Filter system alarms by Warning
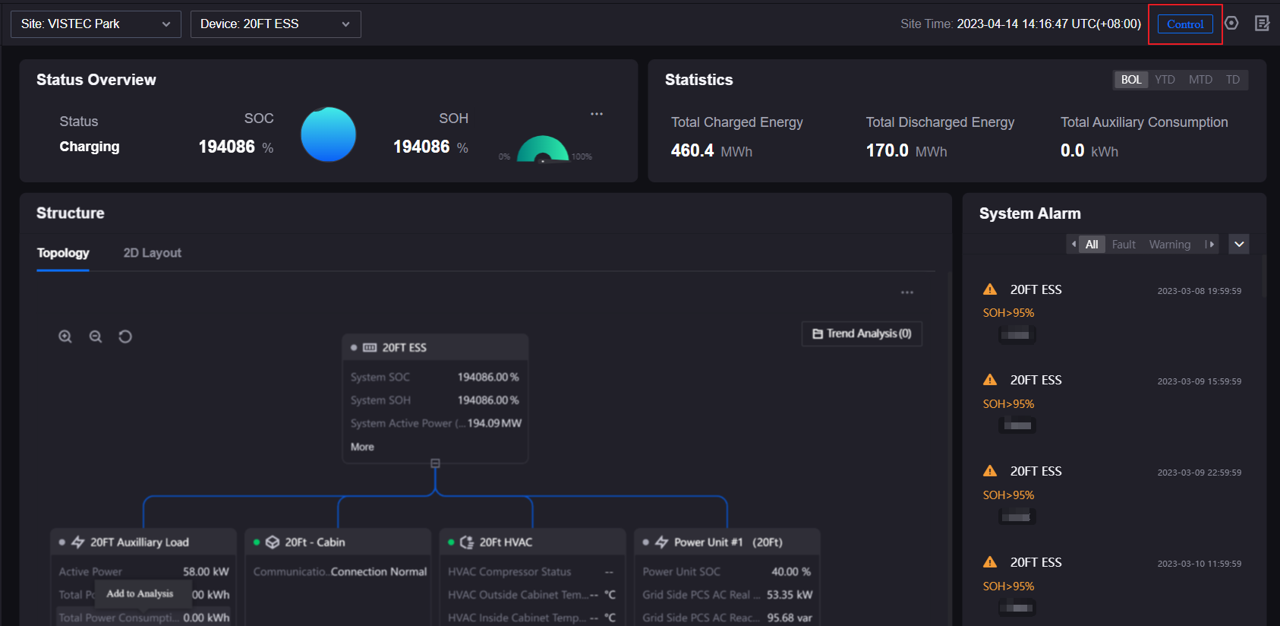 click(x=1170, y=244)
